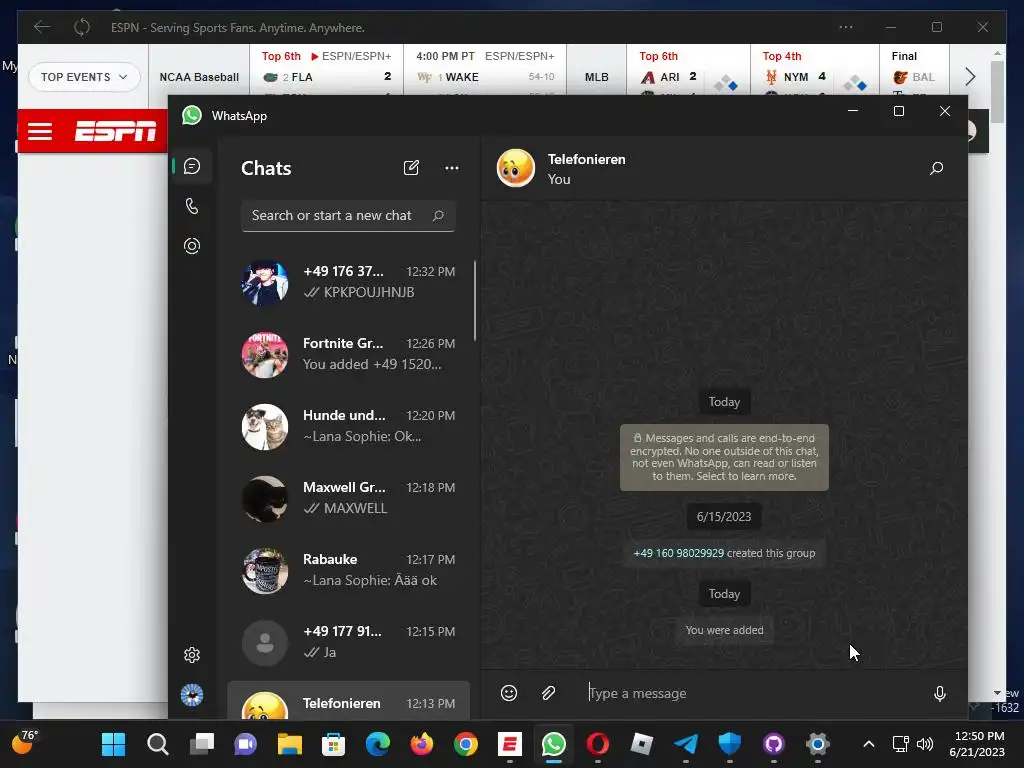Launch File Explorer from taskbar
The image size is (1024, 768).
[x=289, y=744]
